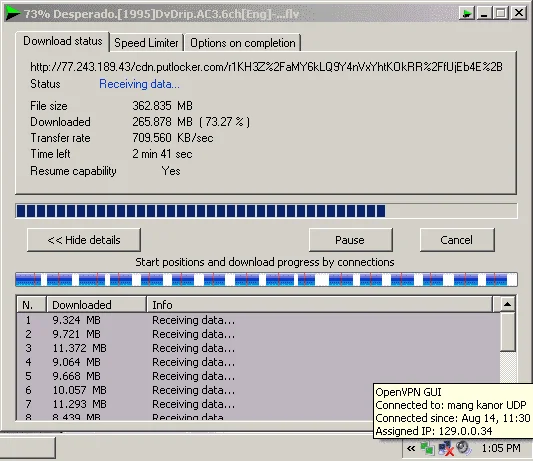
Task: Click the Downloaded column header
Action: (96, 305)
